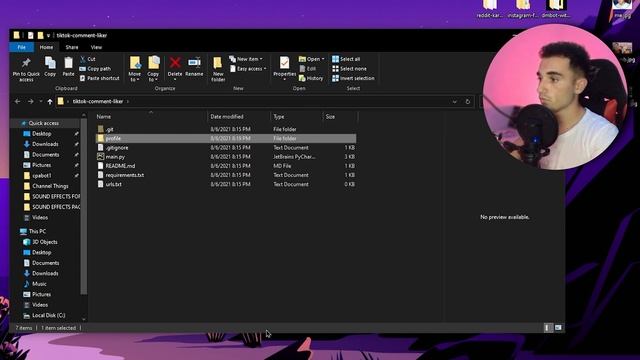Click Quick access in navigation pane
Image resolution: width=640 pixels, height=360 pixels.
click(x=43, y=123)
